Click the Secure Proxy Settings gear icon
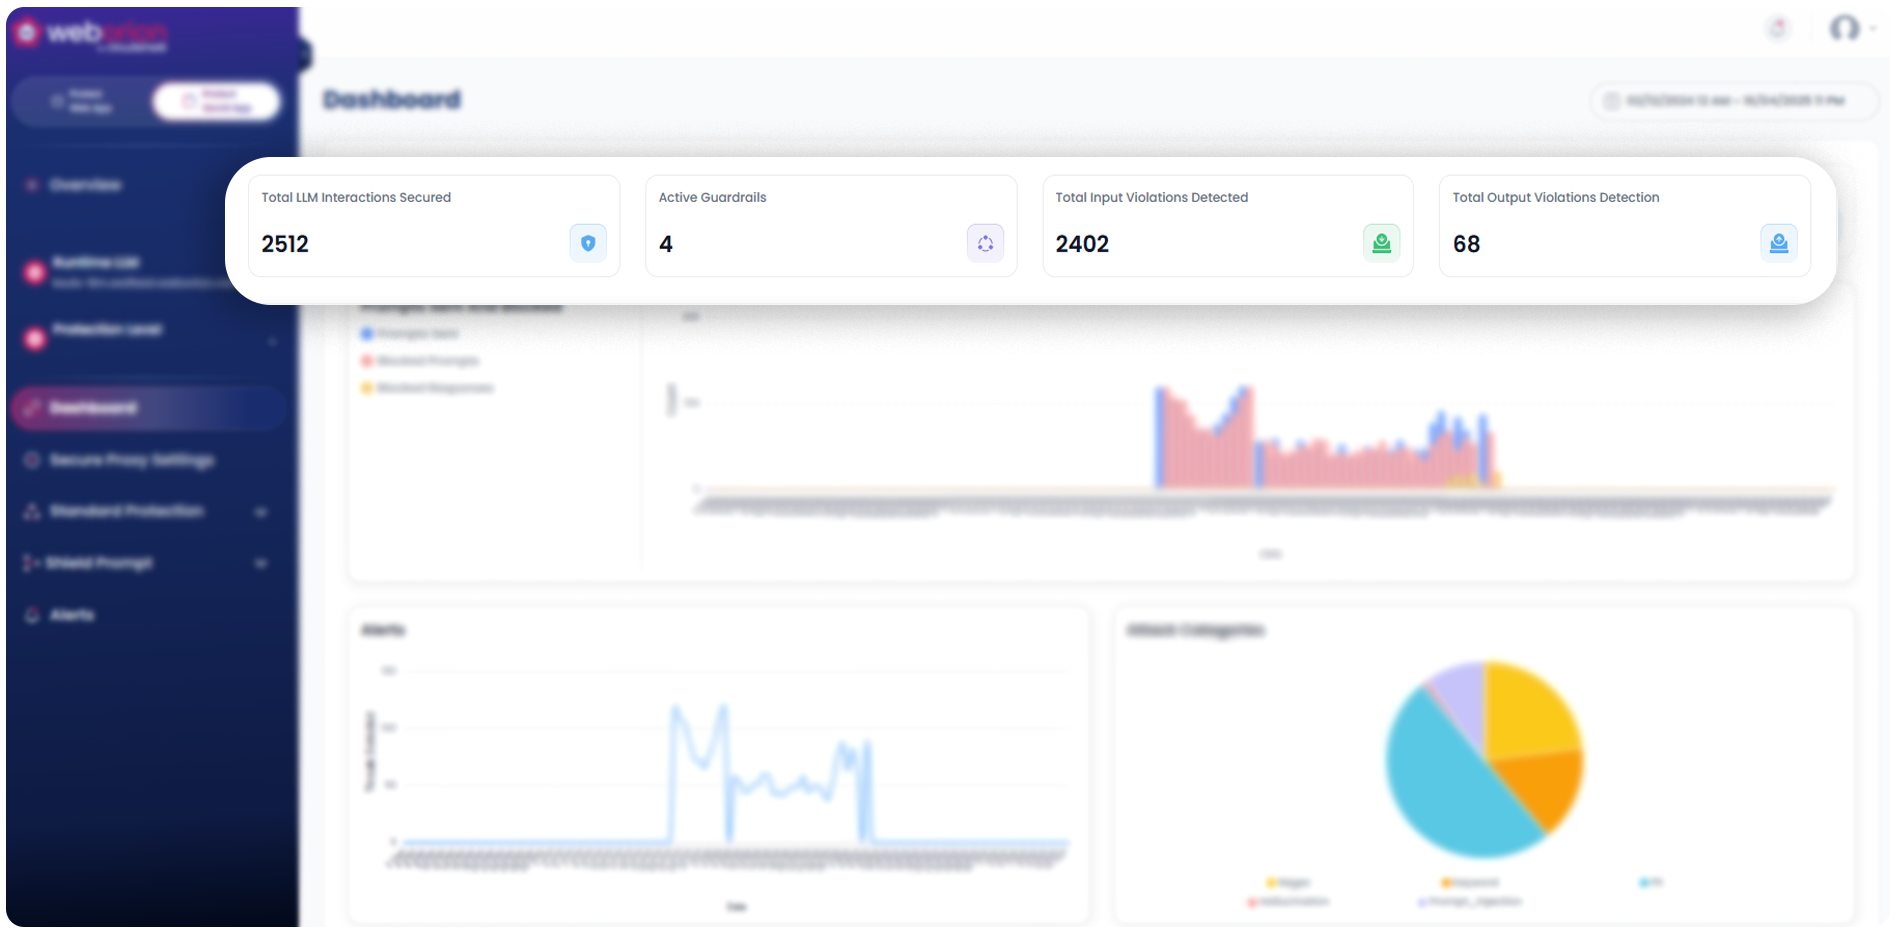Viewport: 1901px width, 942px height. 32,460
